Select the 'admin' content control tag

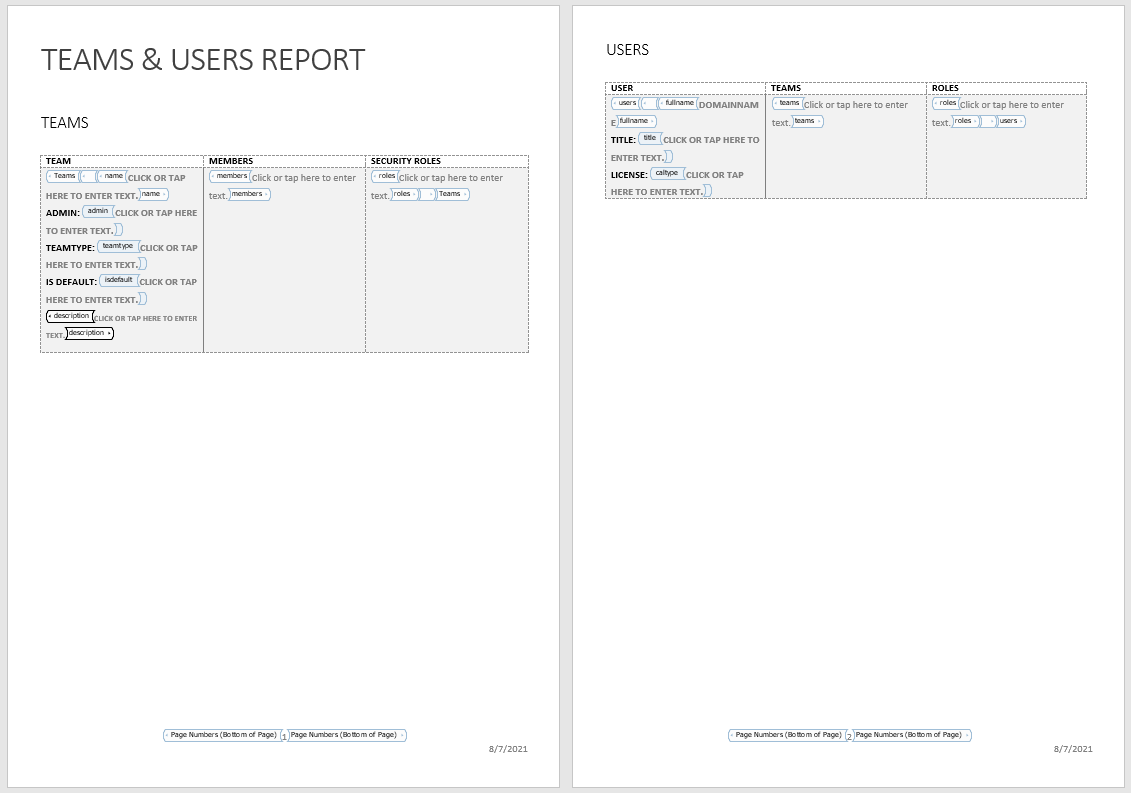97,211
